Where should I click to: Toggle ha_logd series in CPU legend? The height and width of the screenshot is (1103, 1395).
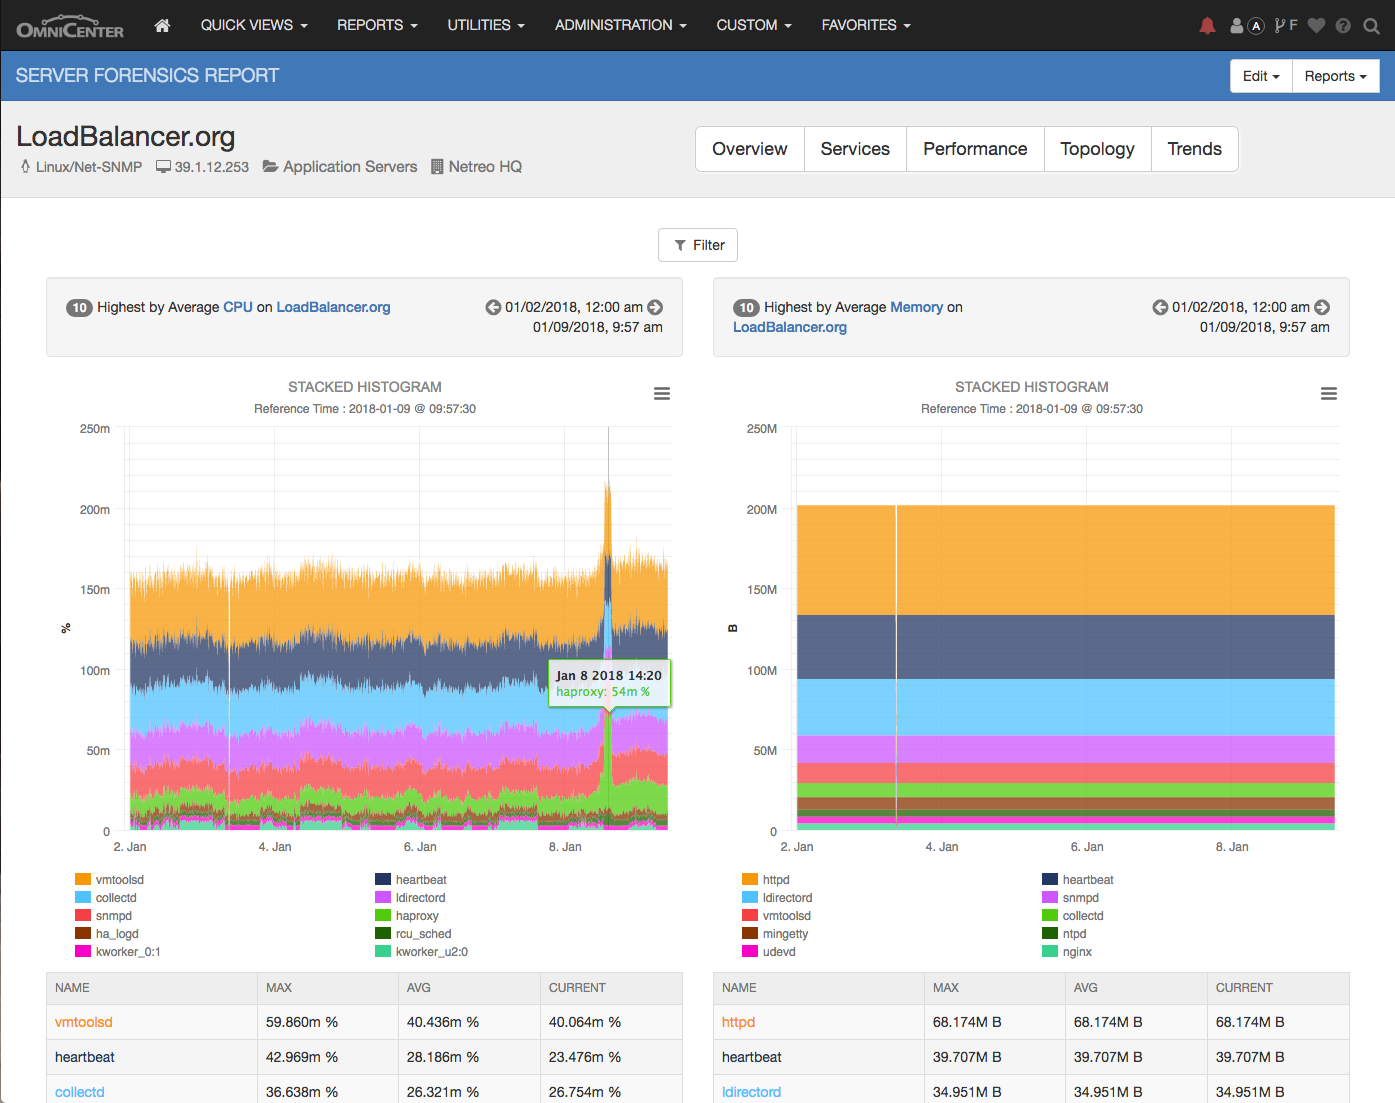(107, 934)
